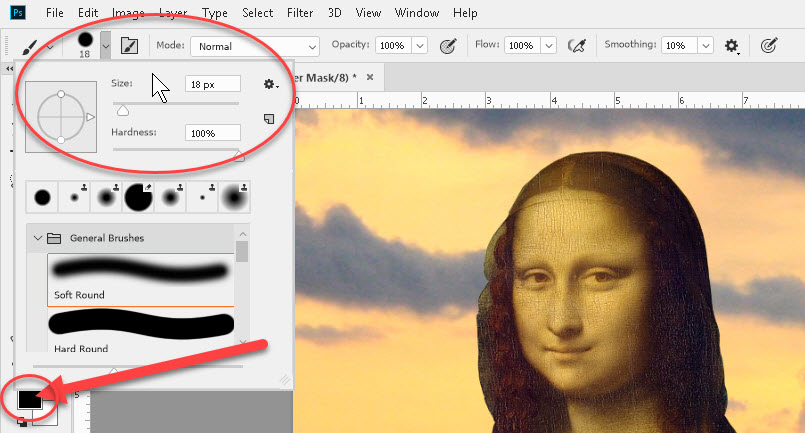Open the Opacity slider dropdown arrow
Image resolution: width=805 pixels, height=433 pixels.
(419, 46)
